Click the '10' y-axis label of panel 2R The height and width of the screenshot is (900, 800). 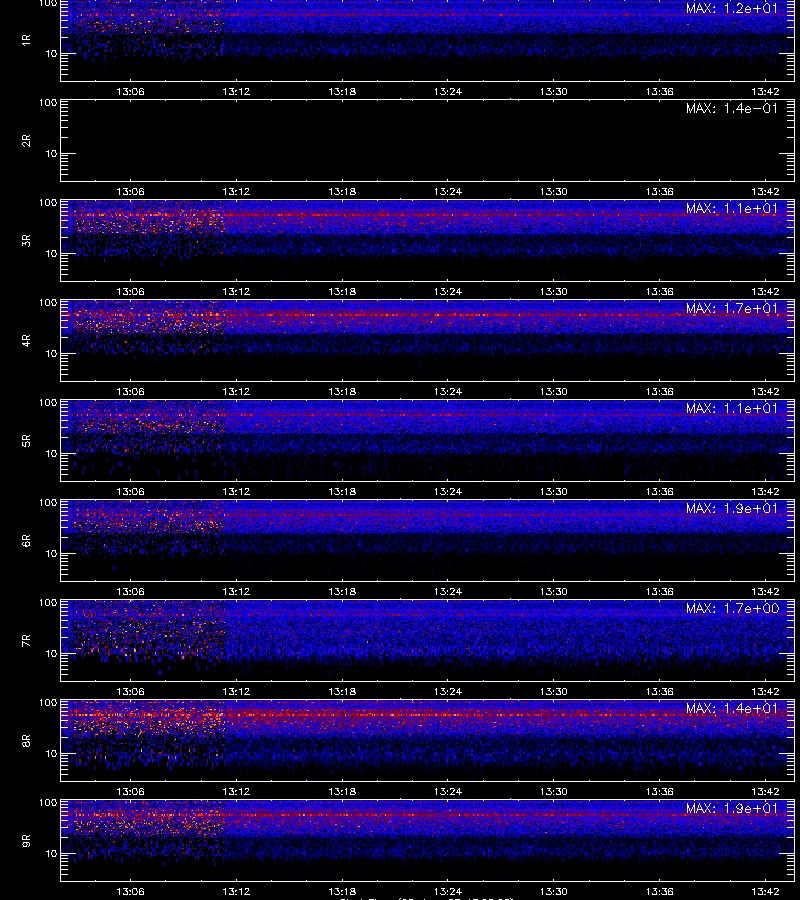point(51,154)
